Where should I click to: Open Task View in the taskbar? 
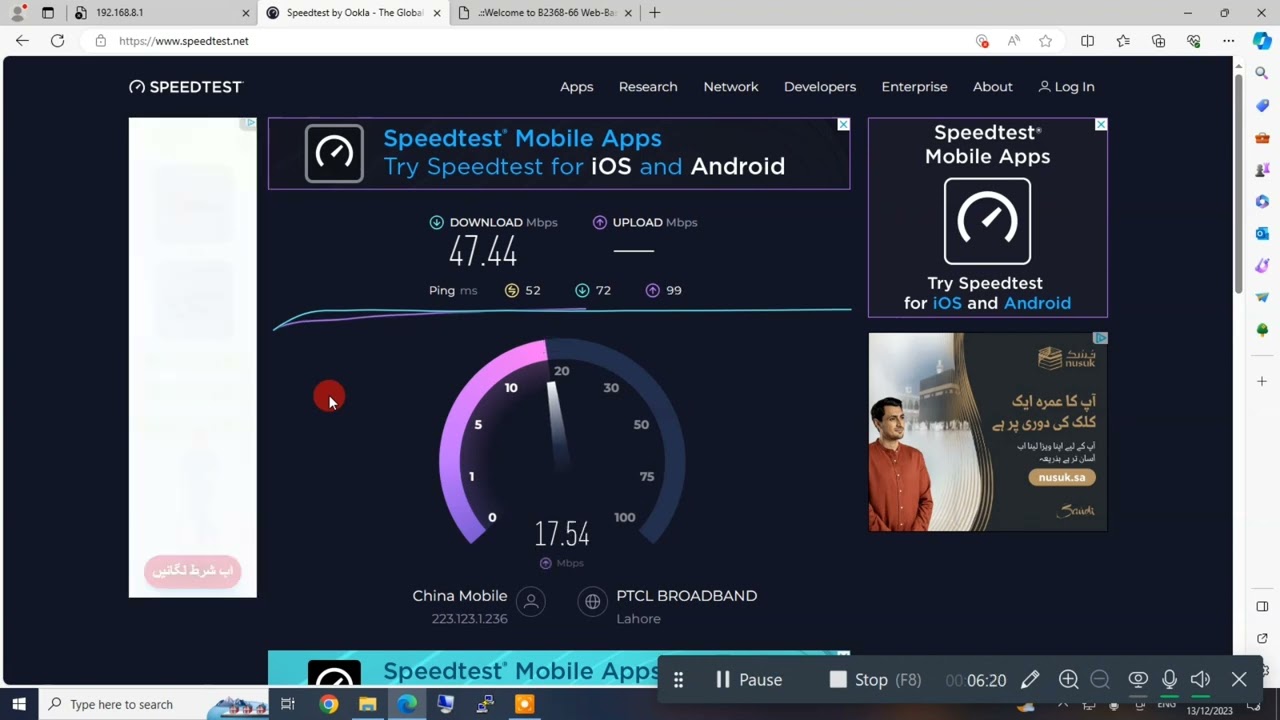coord(288,704)
